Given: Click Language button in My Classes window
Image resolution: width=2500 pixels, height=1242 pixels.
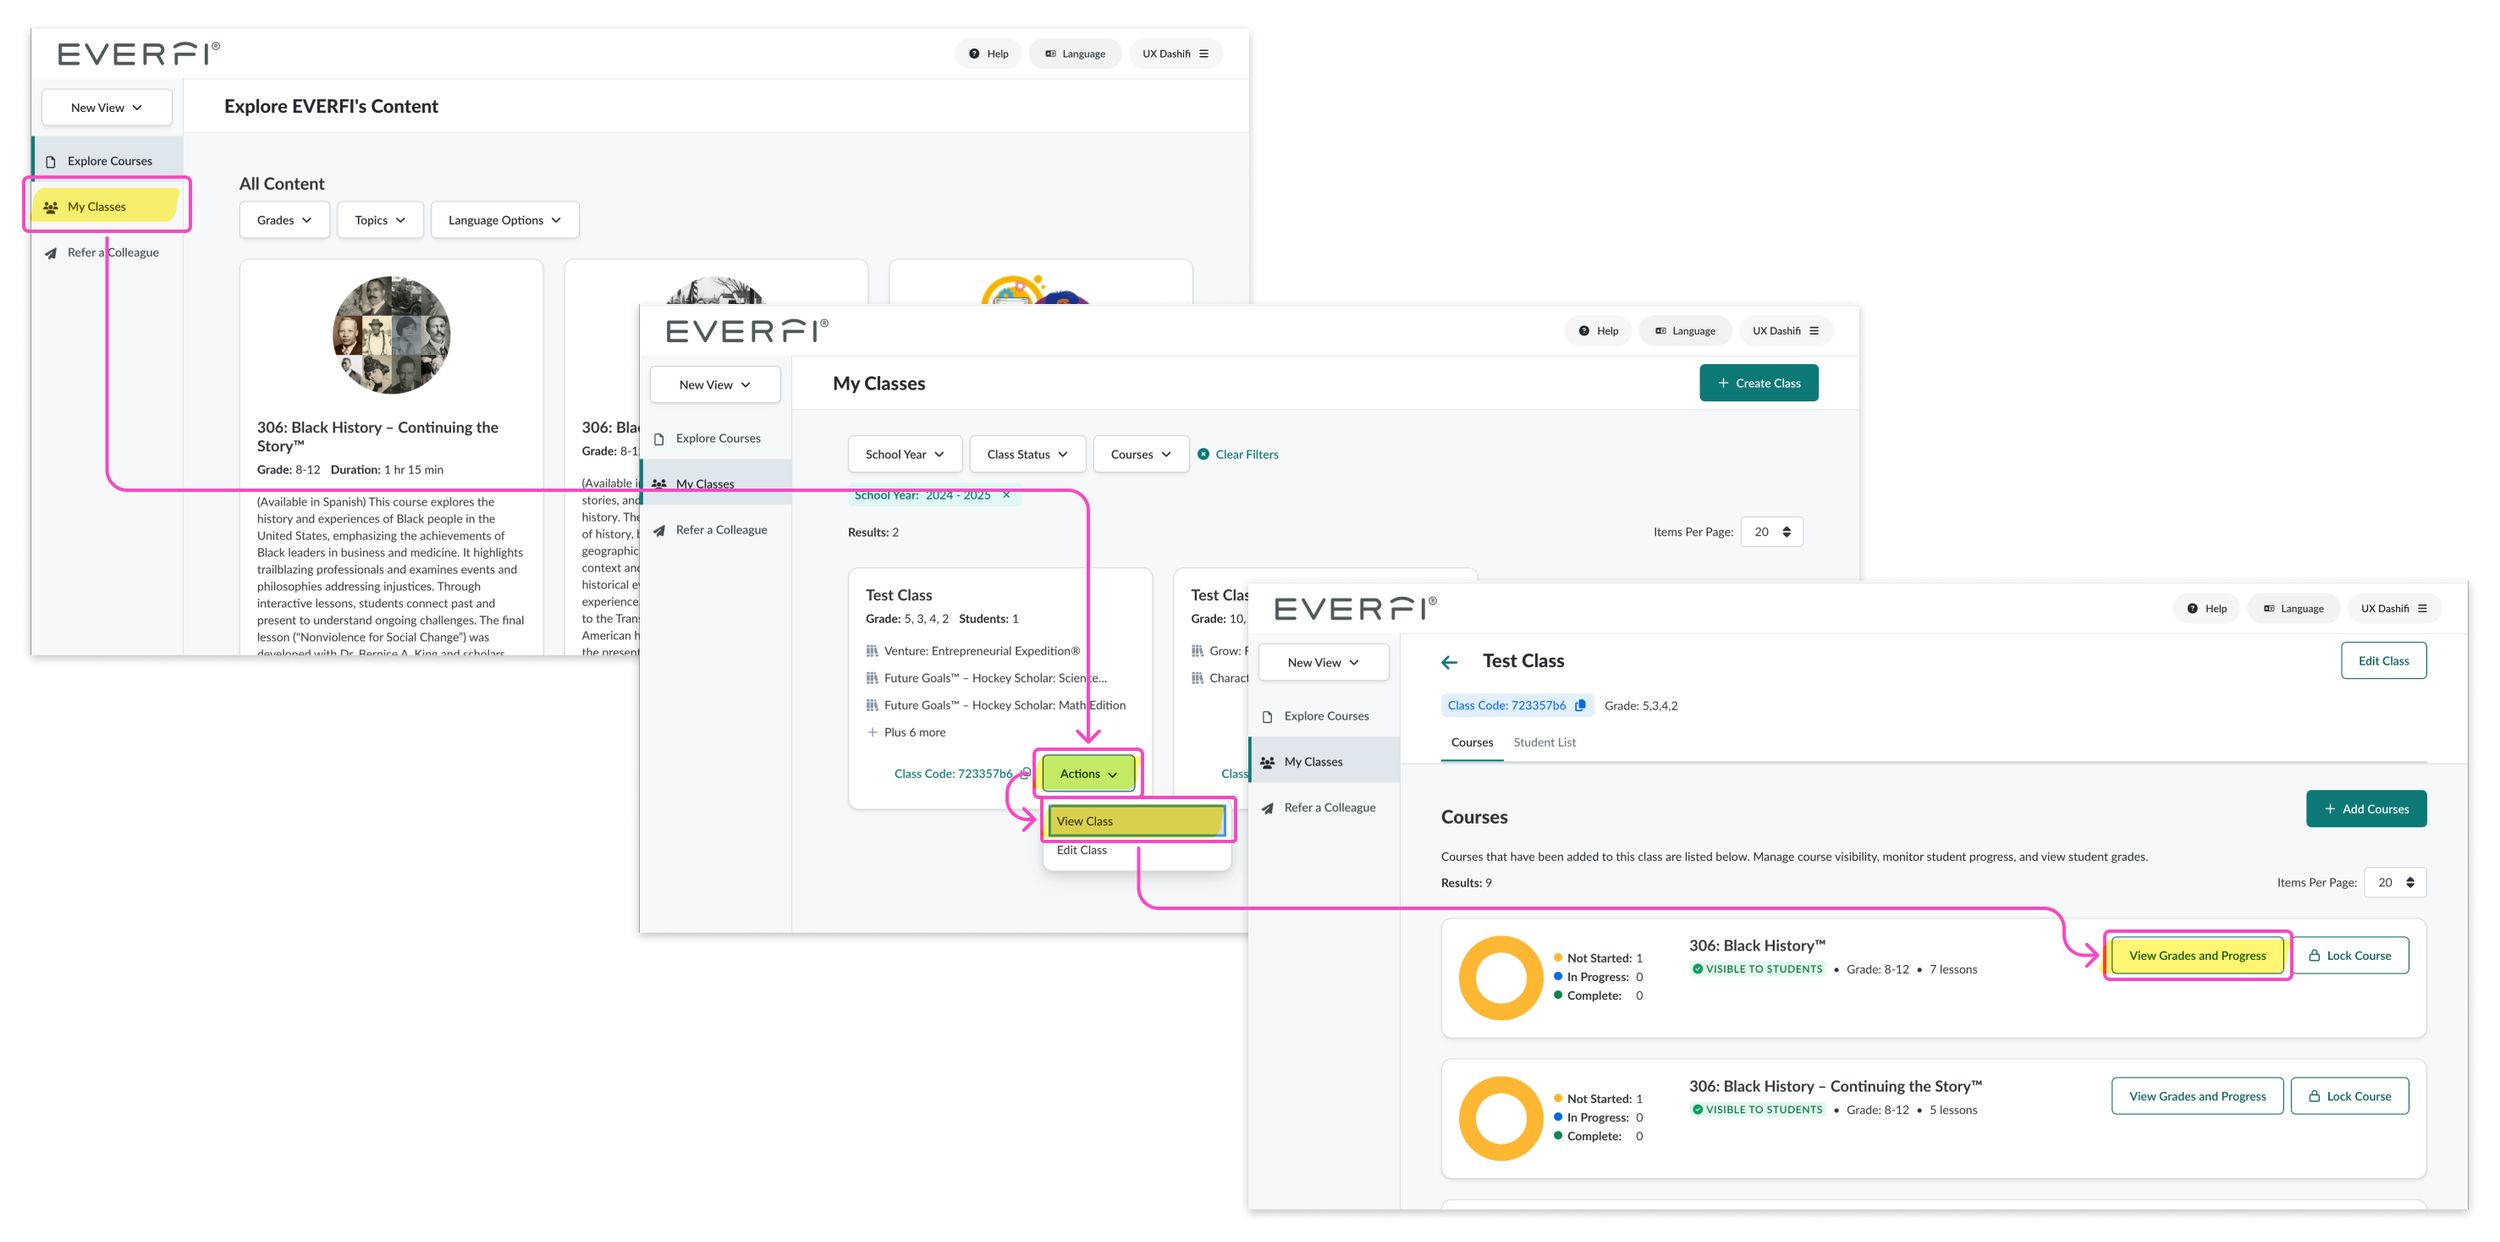Looking at the screenshot, I should pyautogui.click(x=1685, y=331).
